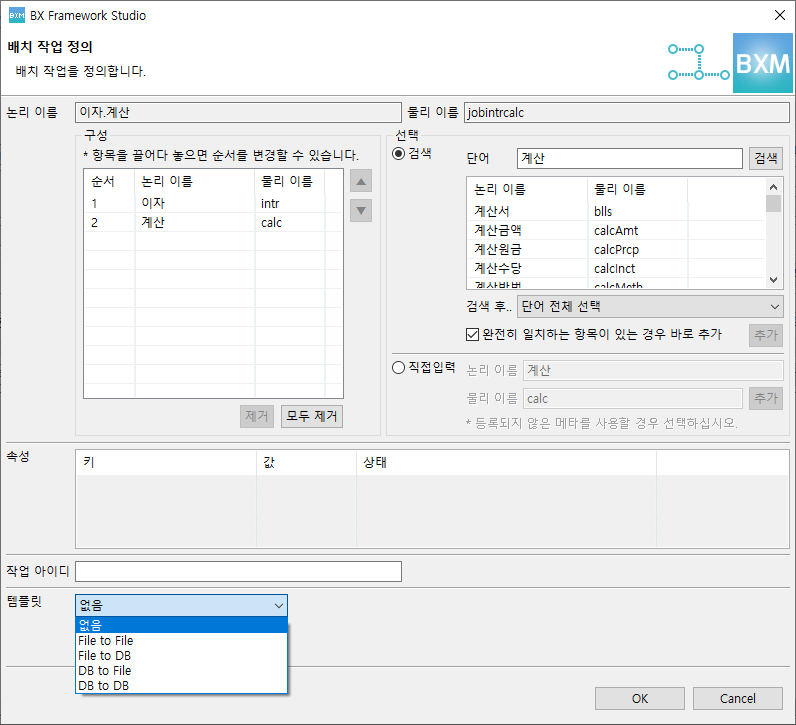
Task: Confirm dialog with OK button
Action: click(x=640, y=698)
